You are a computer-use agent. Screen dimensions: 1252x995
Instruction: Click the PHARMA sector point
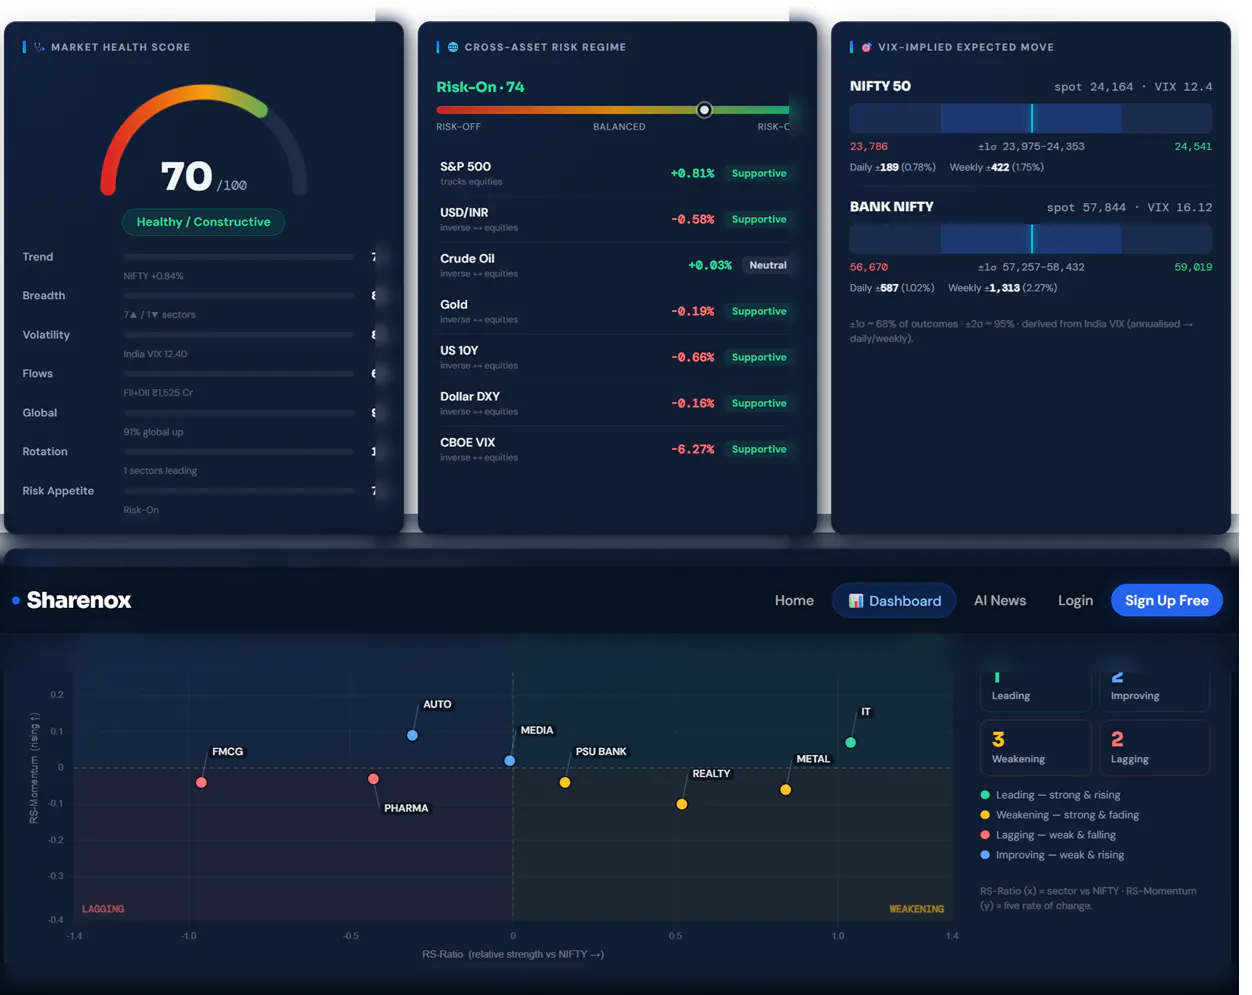pyautogui.click(x=373, y=779)
